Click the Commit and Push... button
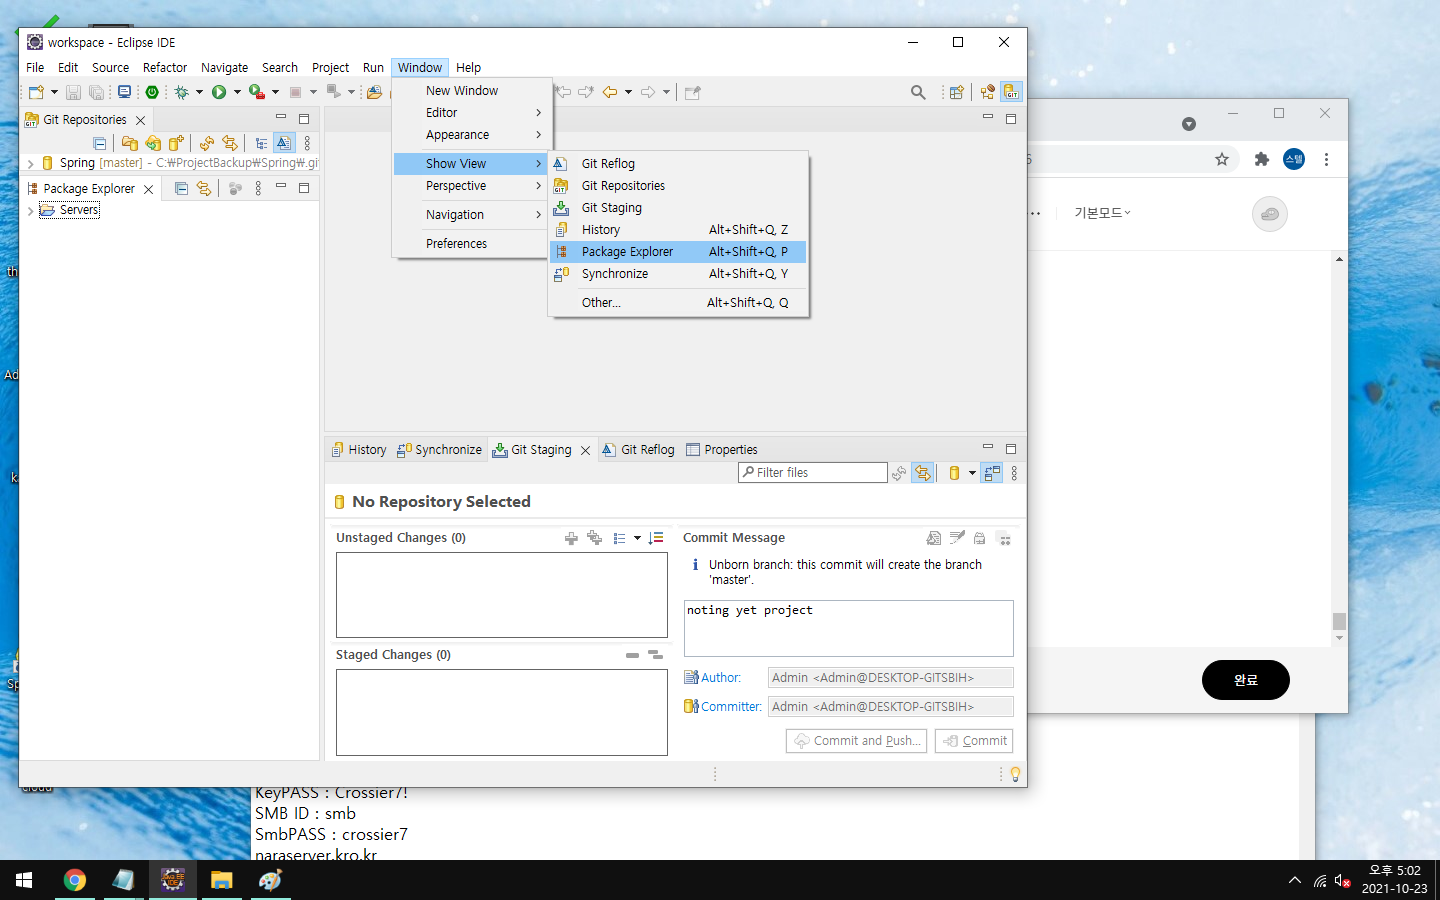Image resolution: width=1440 pixels, height=900 pixels. click(856, 741)
